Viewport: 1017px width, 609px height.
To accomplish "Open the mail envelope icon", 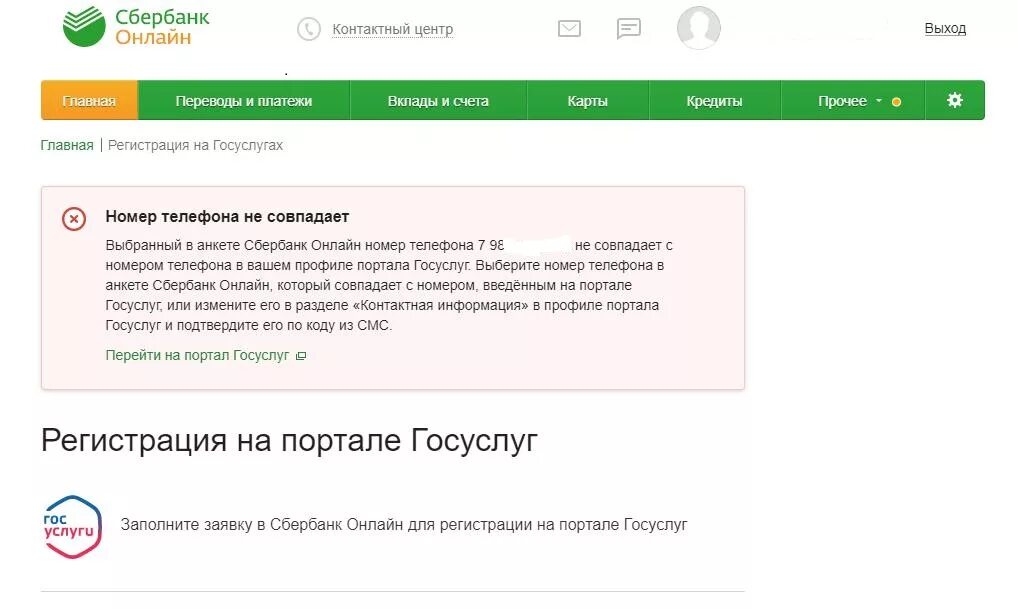I will [x=569, y=29].
